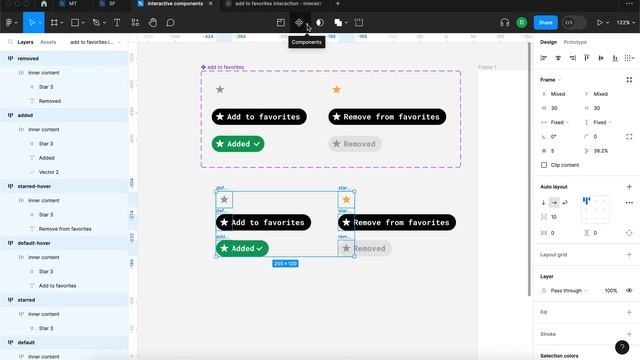Click the home icon in the tab bar
Viewport: 640px width, 360px height.
point(44,4)
